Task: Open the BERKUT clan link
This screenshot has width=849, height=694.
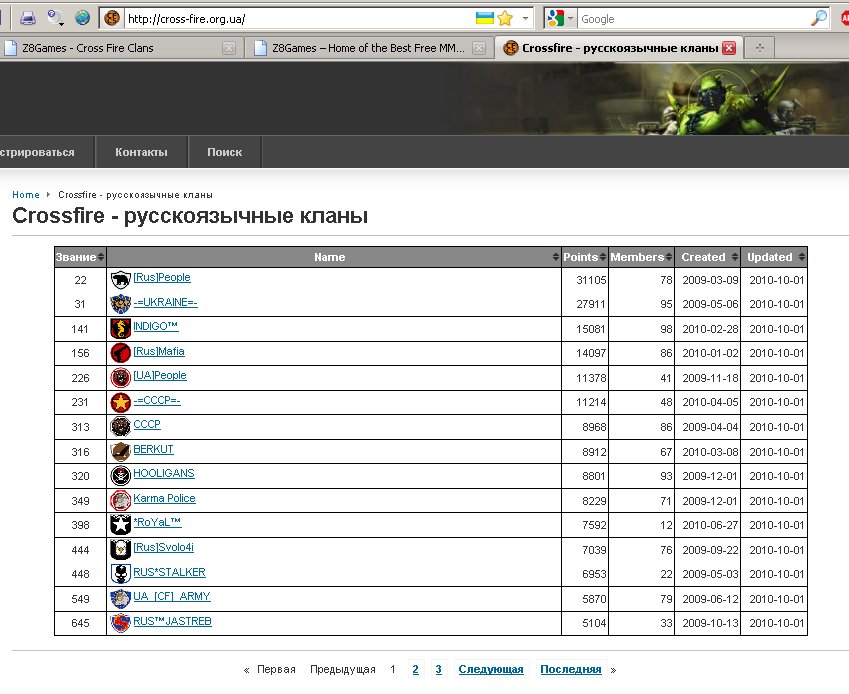Action: (x=153, y=449)
